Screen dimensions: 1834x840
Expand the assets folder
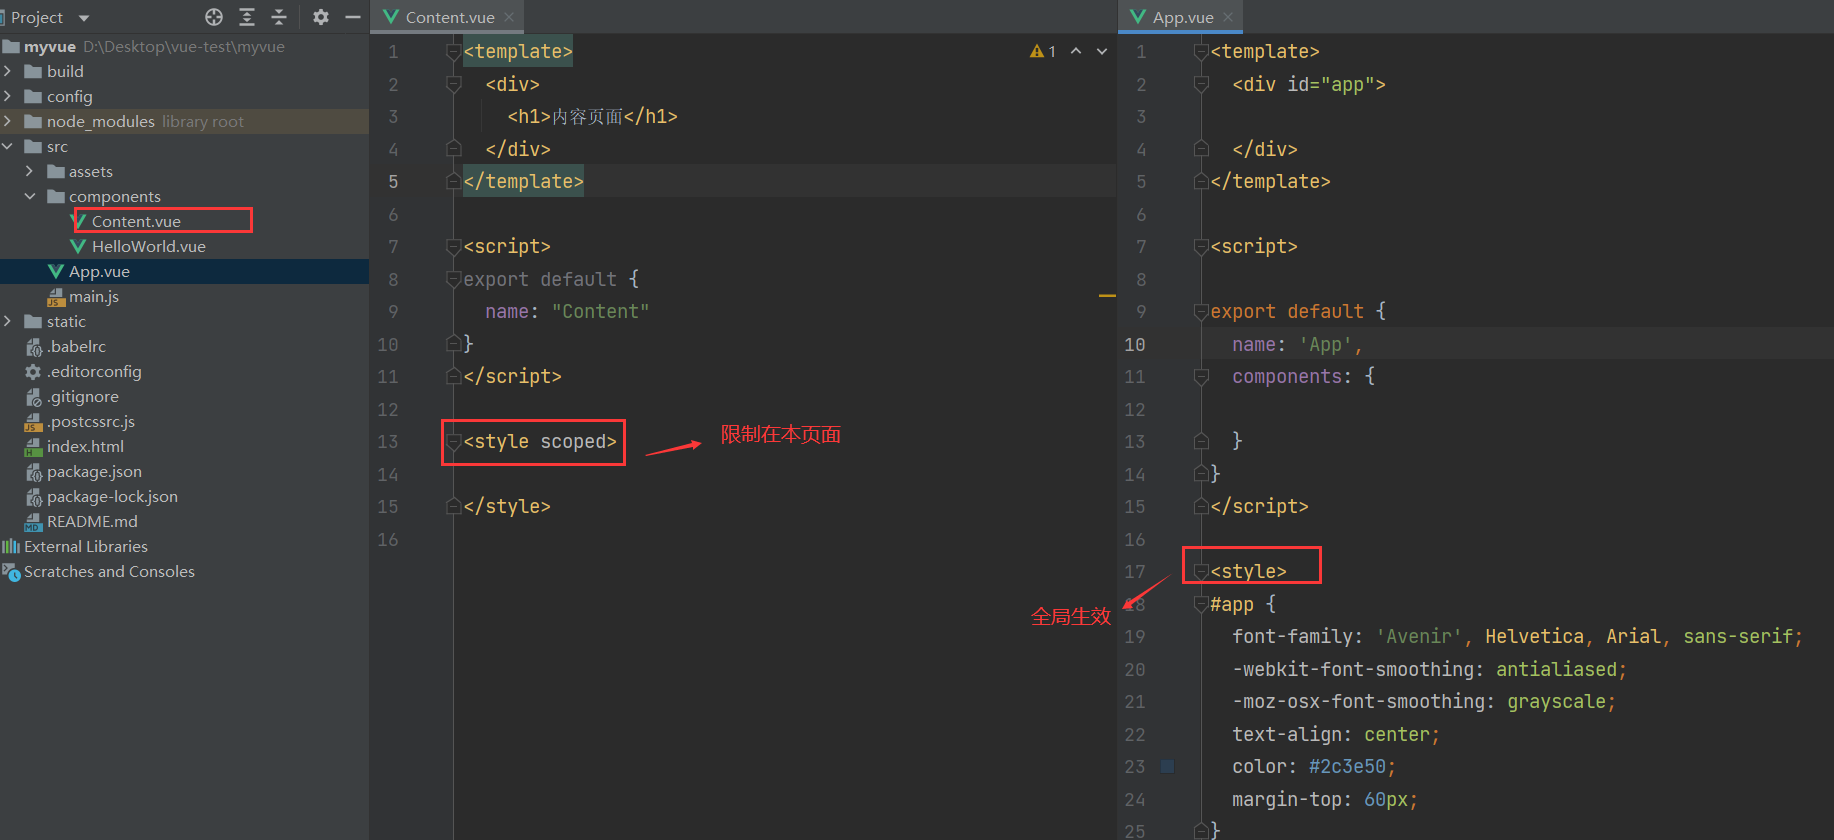pyautogui.click(x=30, y=171)
